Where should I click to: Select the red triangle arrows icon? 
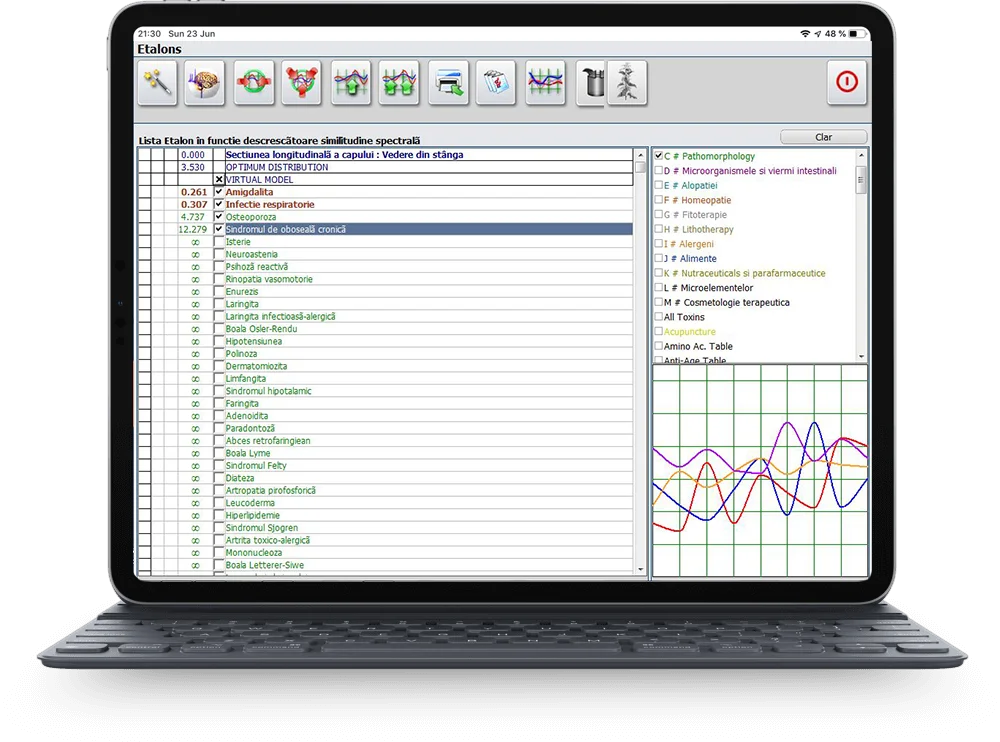[302, 83]
